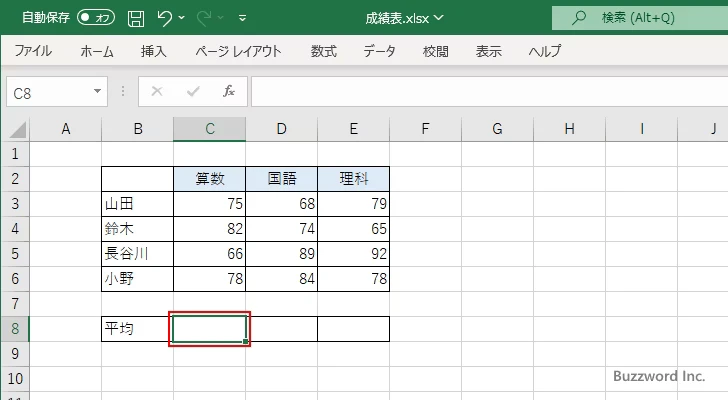Viewport: 728px width, 400px height.
Task: Click the formula bar input area
Action: click(489, 92)
